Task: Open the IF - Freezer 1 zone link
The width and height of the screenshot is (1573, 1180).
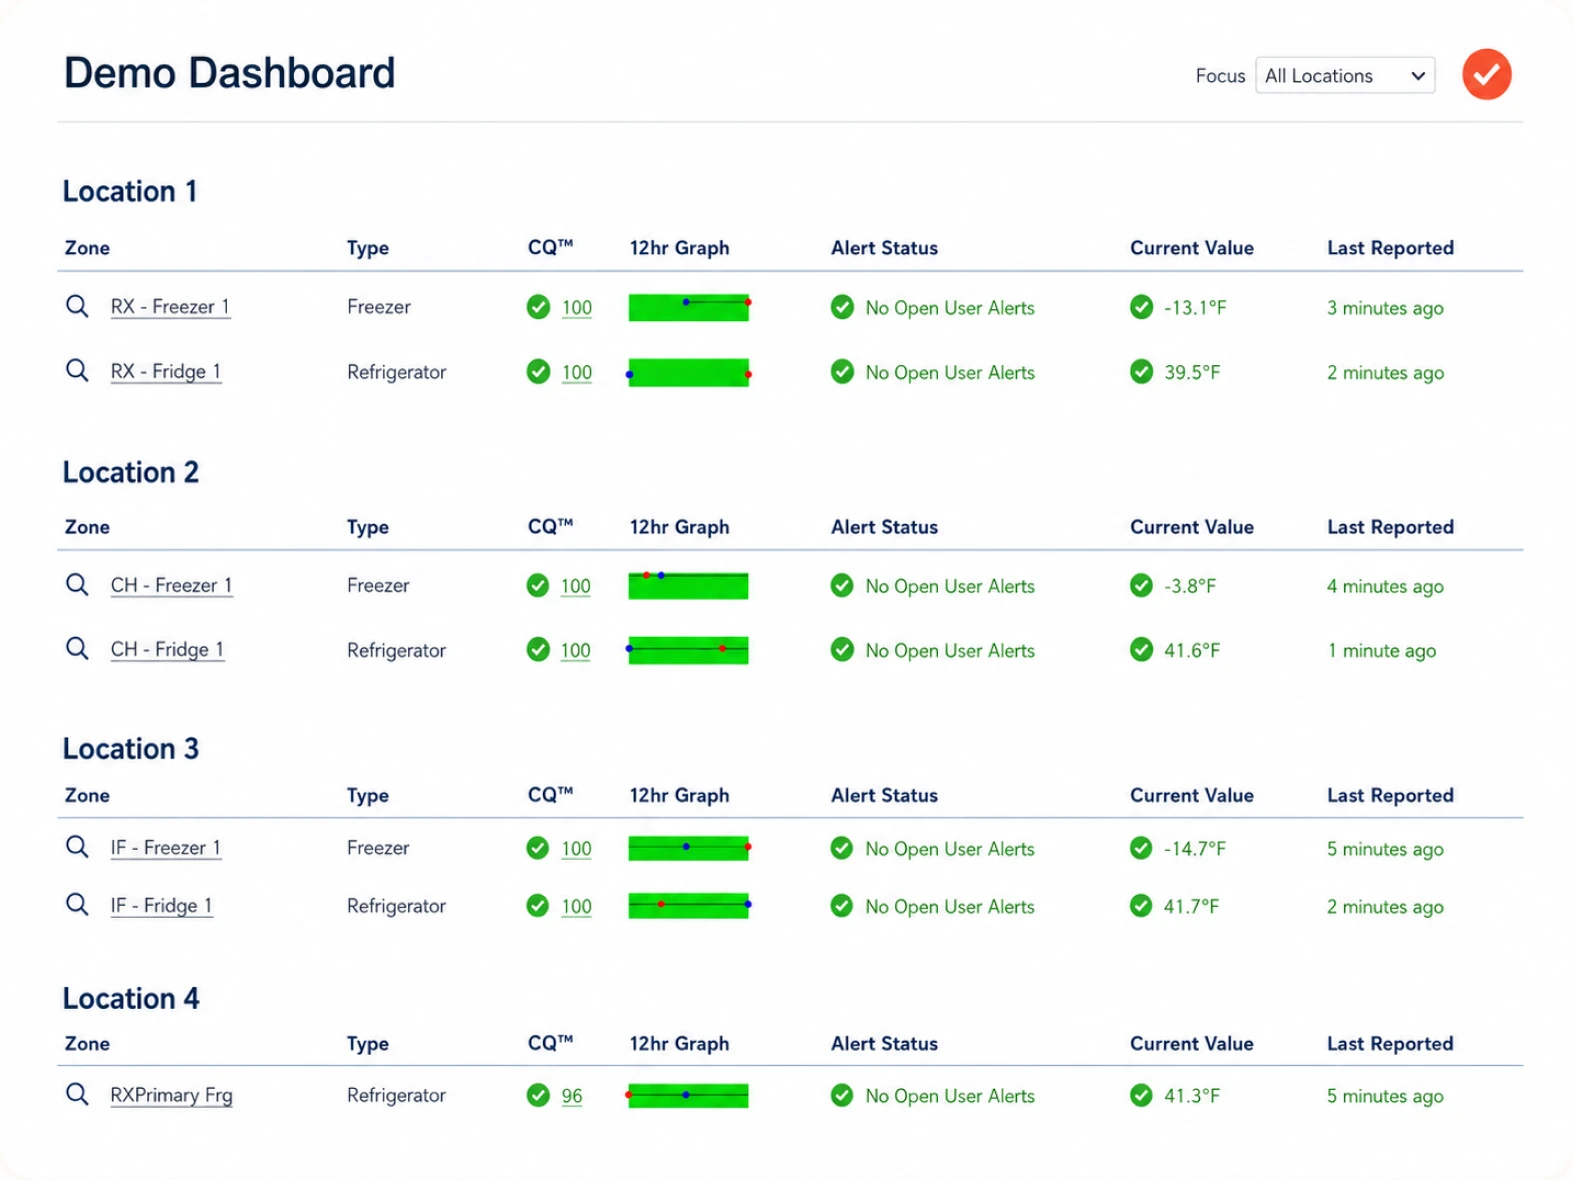Action: tap(165, 848)
